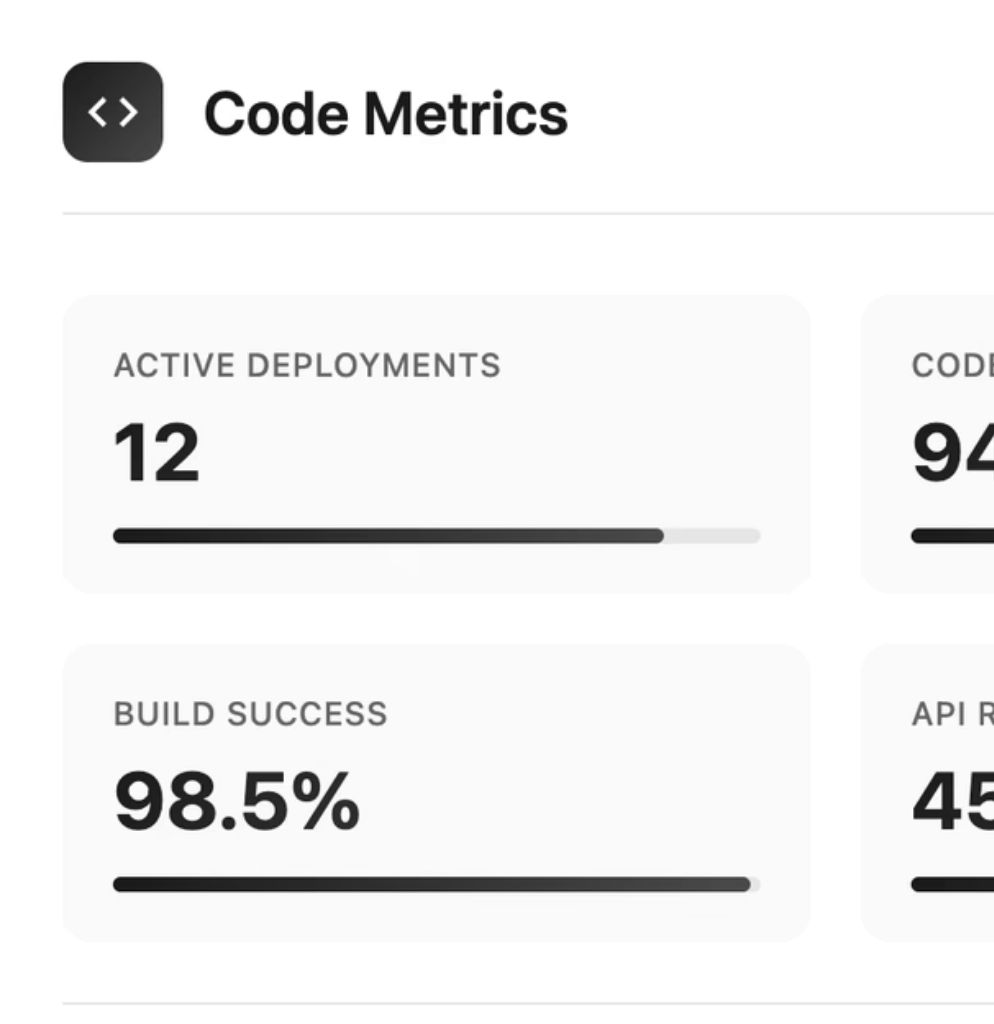Screen dimensions: 994x1024
Task: Click the cut-off 94 metric value
Action: pos(951,453)
